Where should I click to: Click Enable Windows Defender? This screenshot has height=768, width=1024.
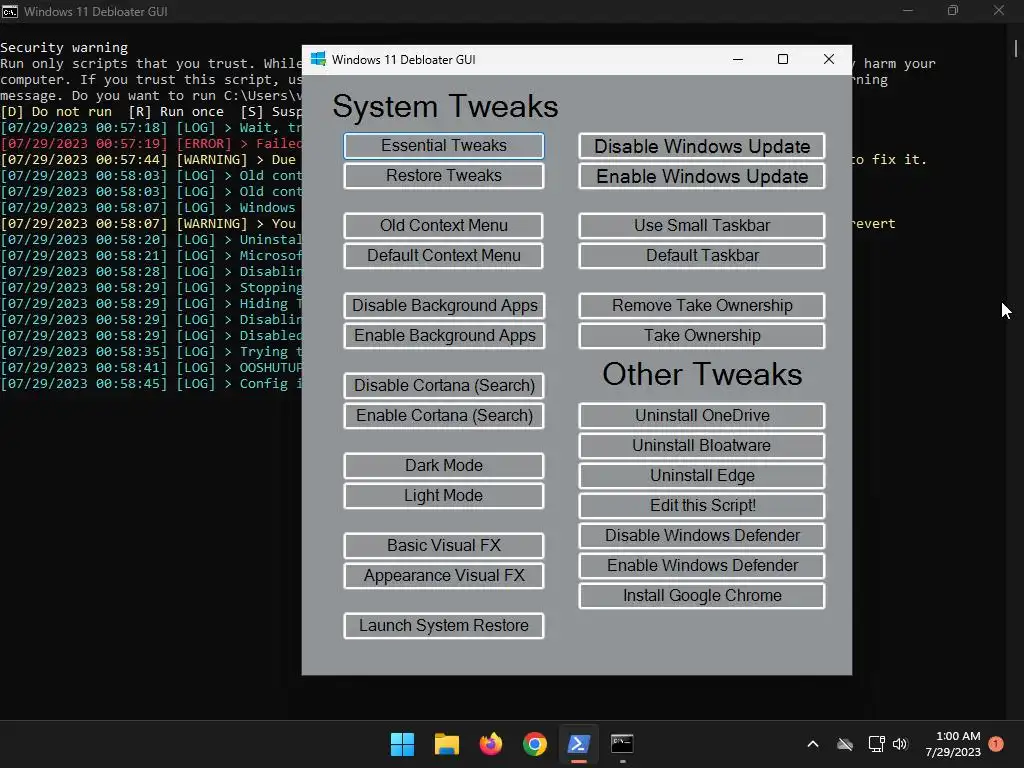[x=702, y=566]
